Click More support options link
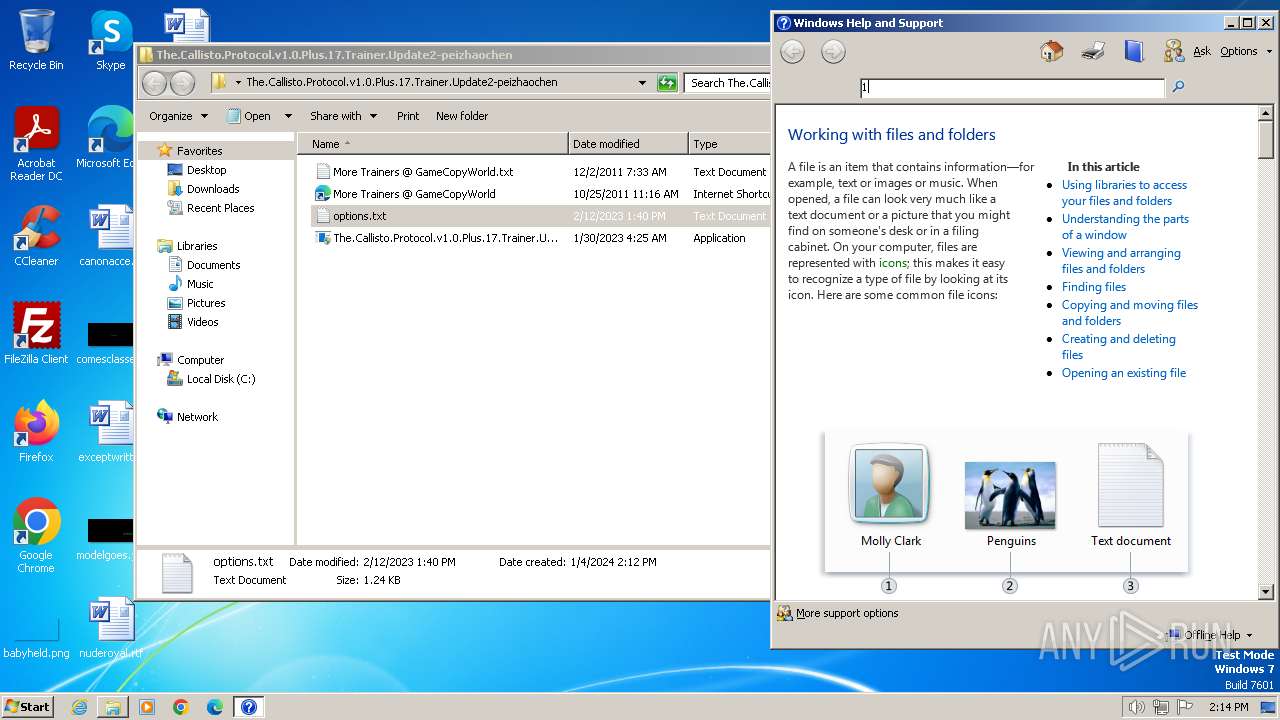The height and width of the screenshot is (720, 1280). 847,613
